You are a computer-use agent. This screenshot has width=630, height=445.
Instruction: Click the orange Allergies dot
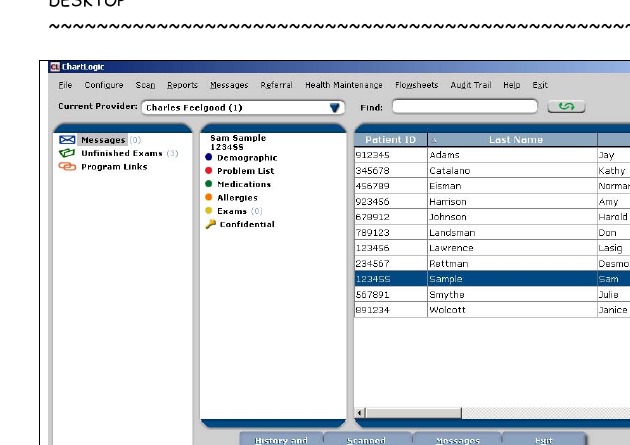[209, 197]
